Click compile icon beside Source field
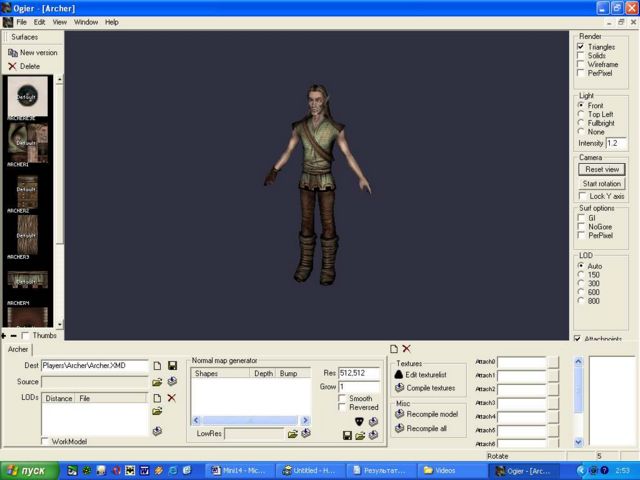This screenshot has height=480, width=640. click(x=172, y=381)
